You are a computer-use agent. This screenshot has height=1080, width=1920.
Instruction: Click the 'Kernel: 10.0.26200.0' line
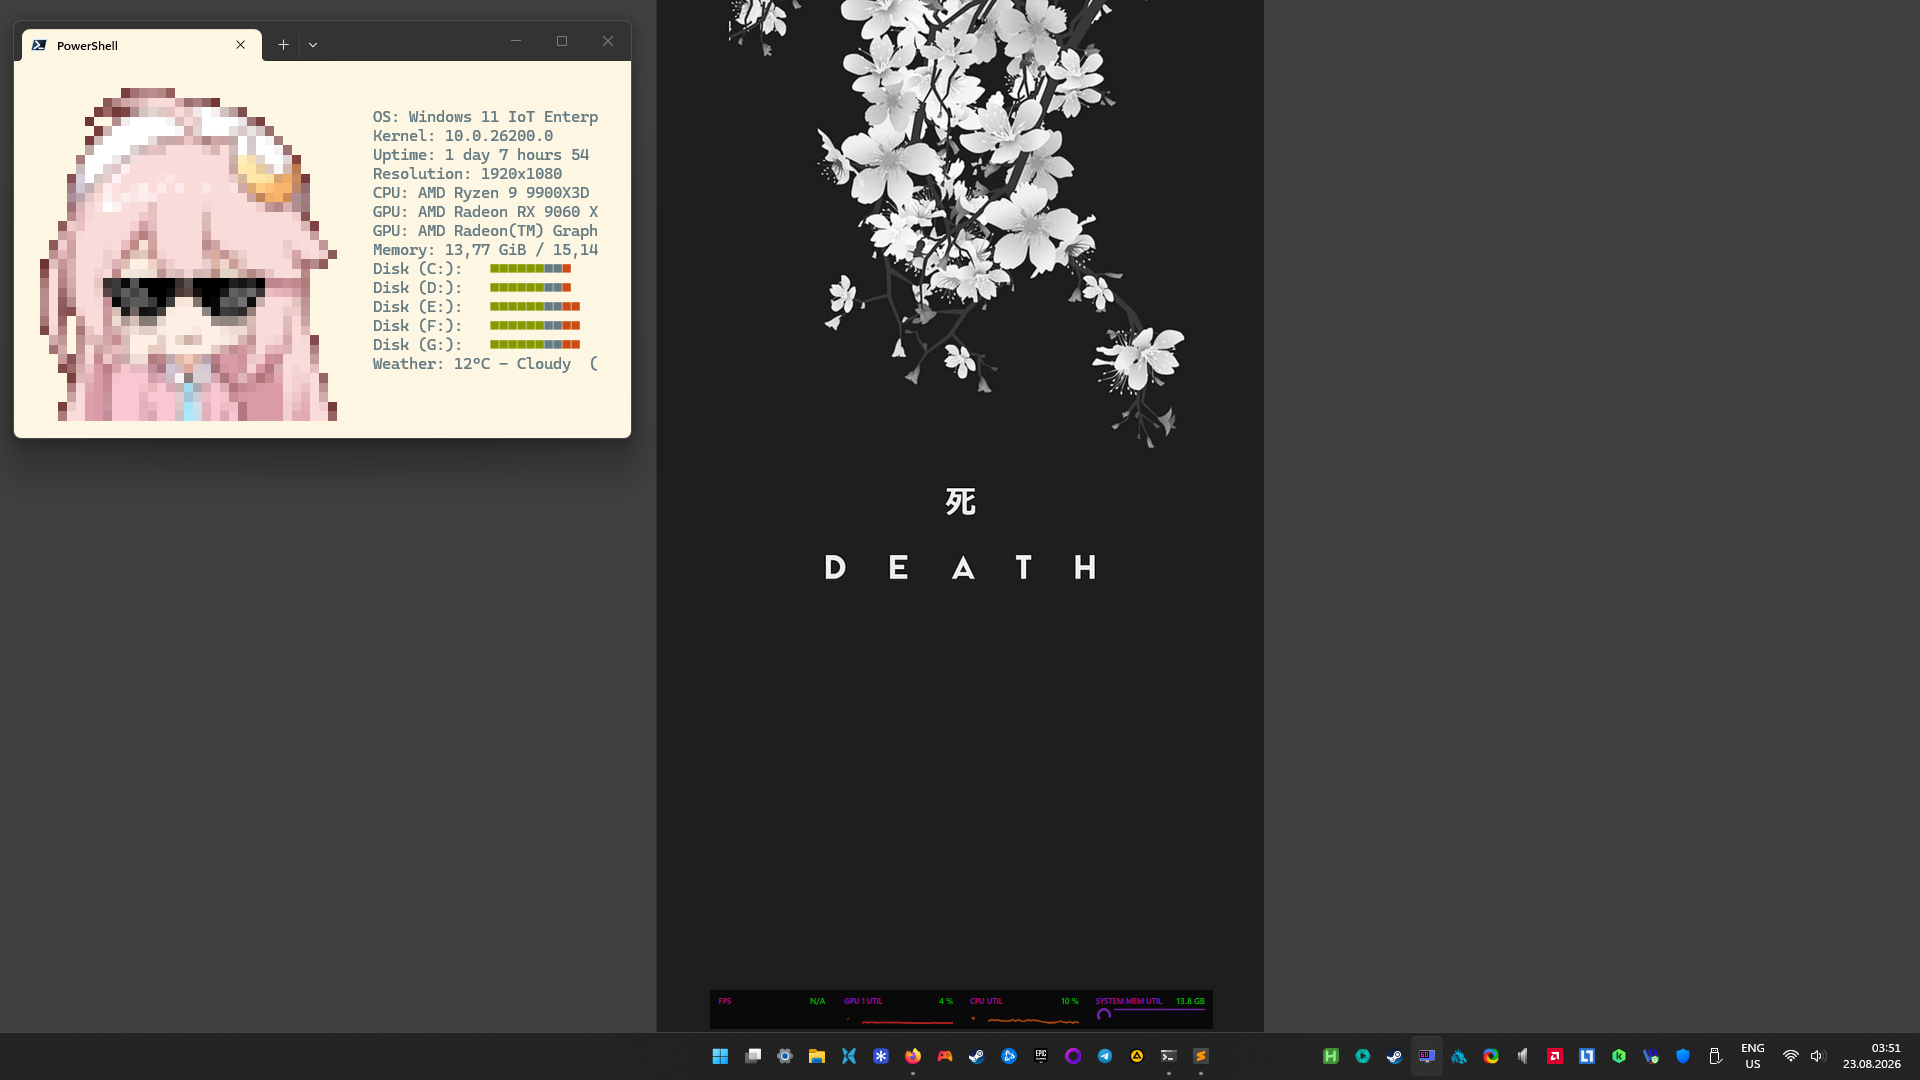[x=463, y=136]
